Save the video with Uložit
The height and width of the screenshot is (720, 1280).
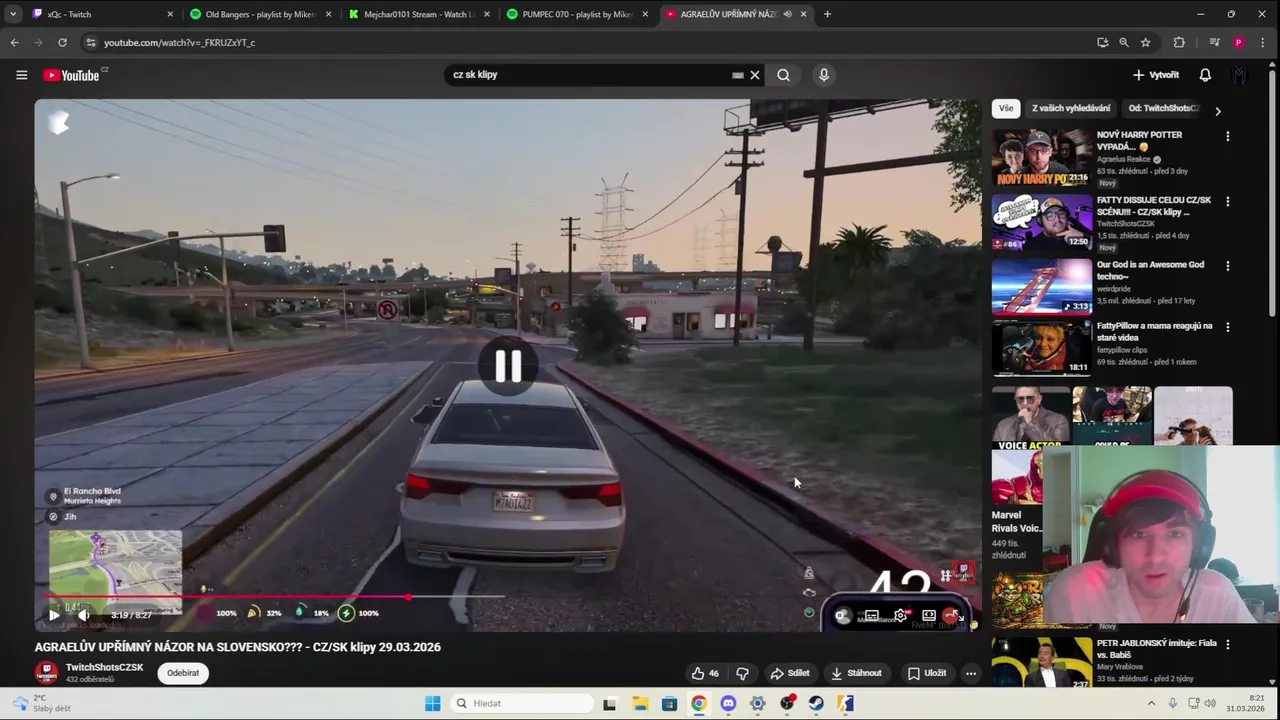[926, 673]
